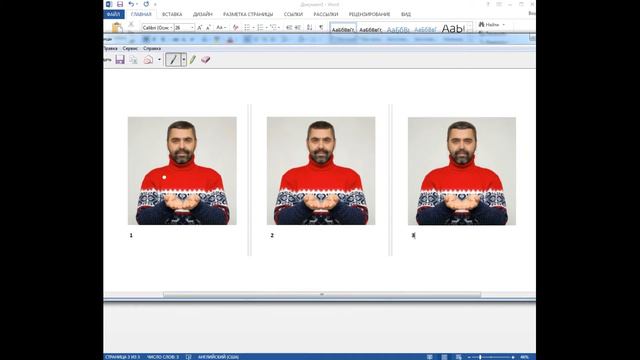Click the horizontal scrollbar below the document
The height and width of the screenshot is (360, 640).
pyautogui.click(x=322, y=295)
